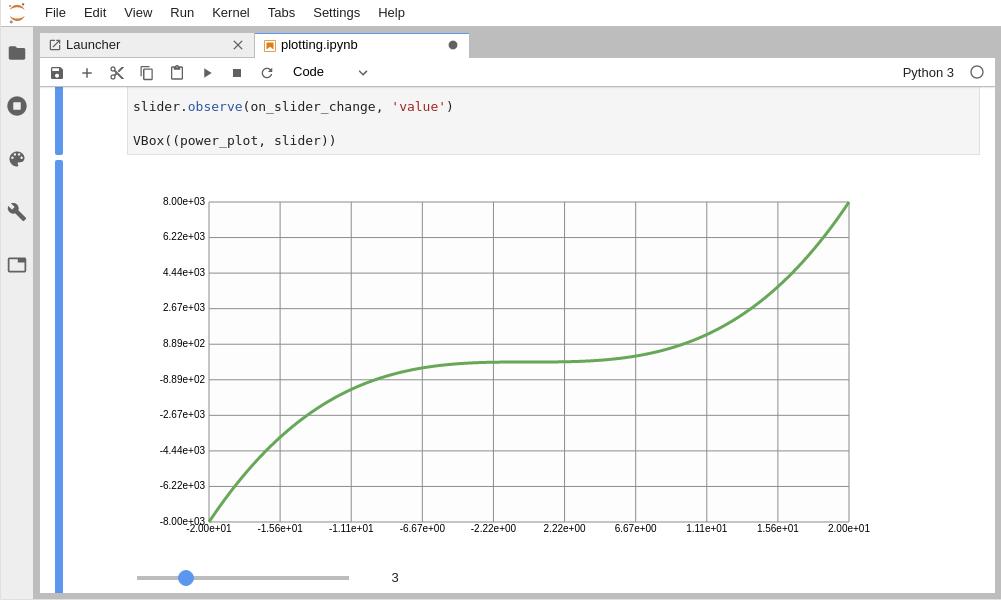Open the Run menu
The width and height of the screenshot is (1001, 600).
[x=182, y=13]
